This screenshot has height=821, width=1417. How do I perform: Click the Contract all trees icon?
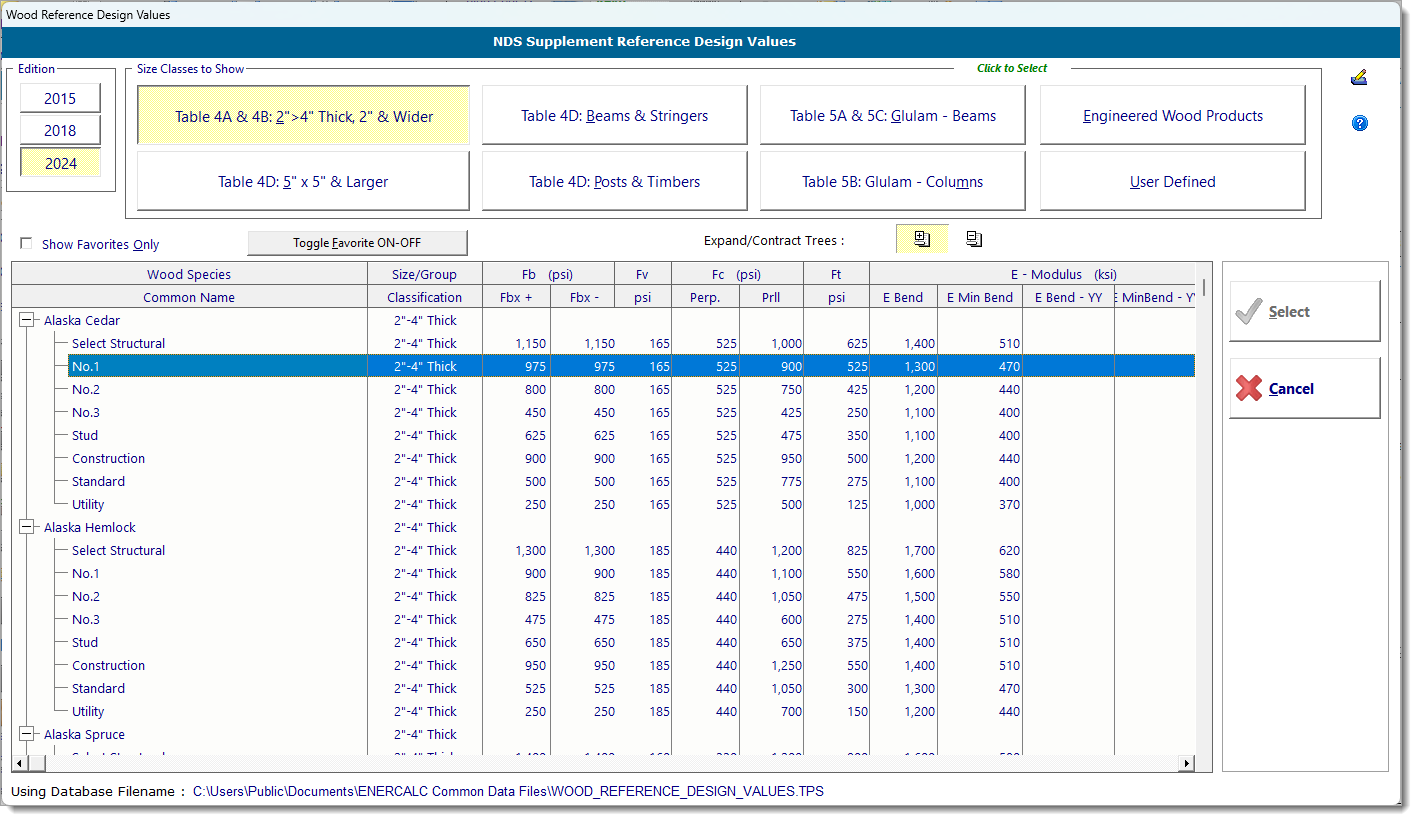click(974, 239)
